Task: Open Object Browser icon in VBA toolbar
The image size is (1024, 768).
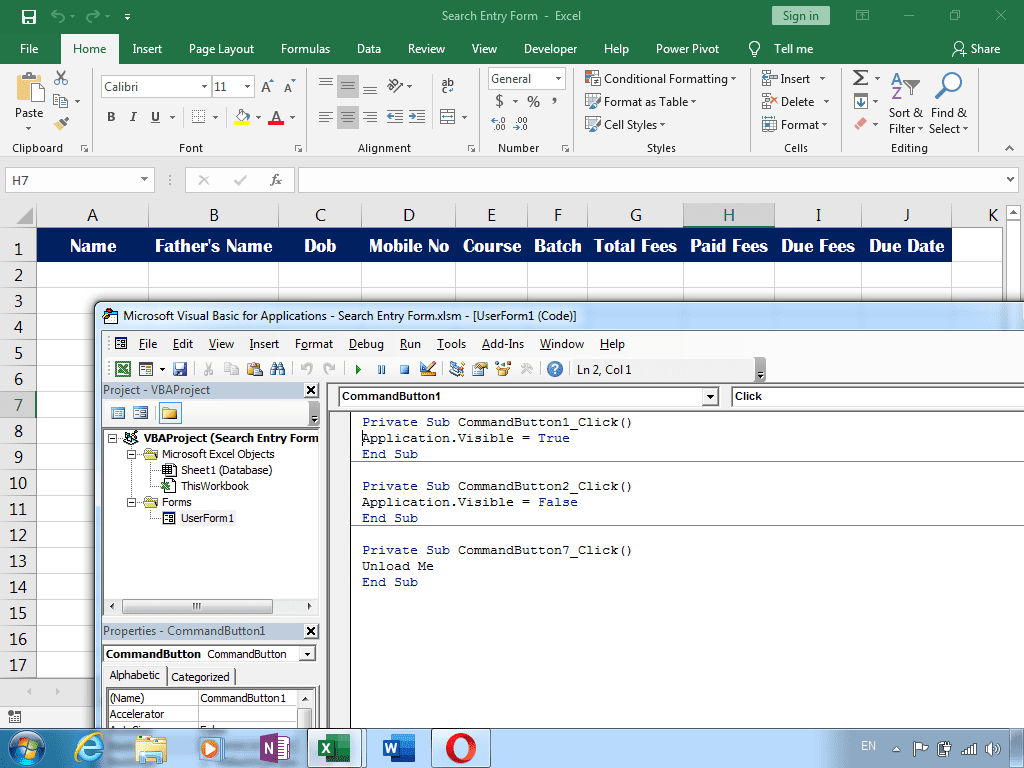Action: (x=503, y=369)
